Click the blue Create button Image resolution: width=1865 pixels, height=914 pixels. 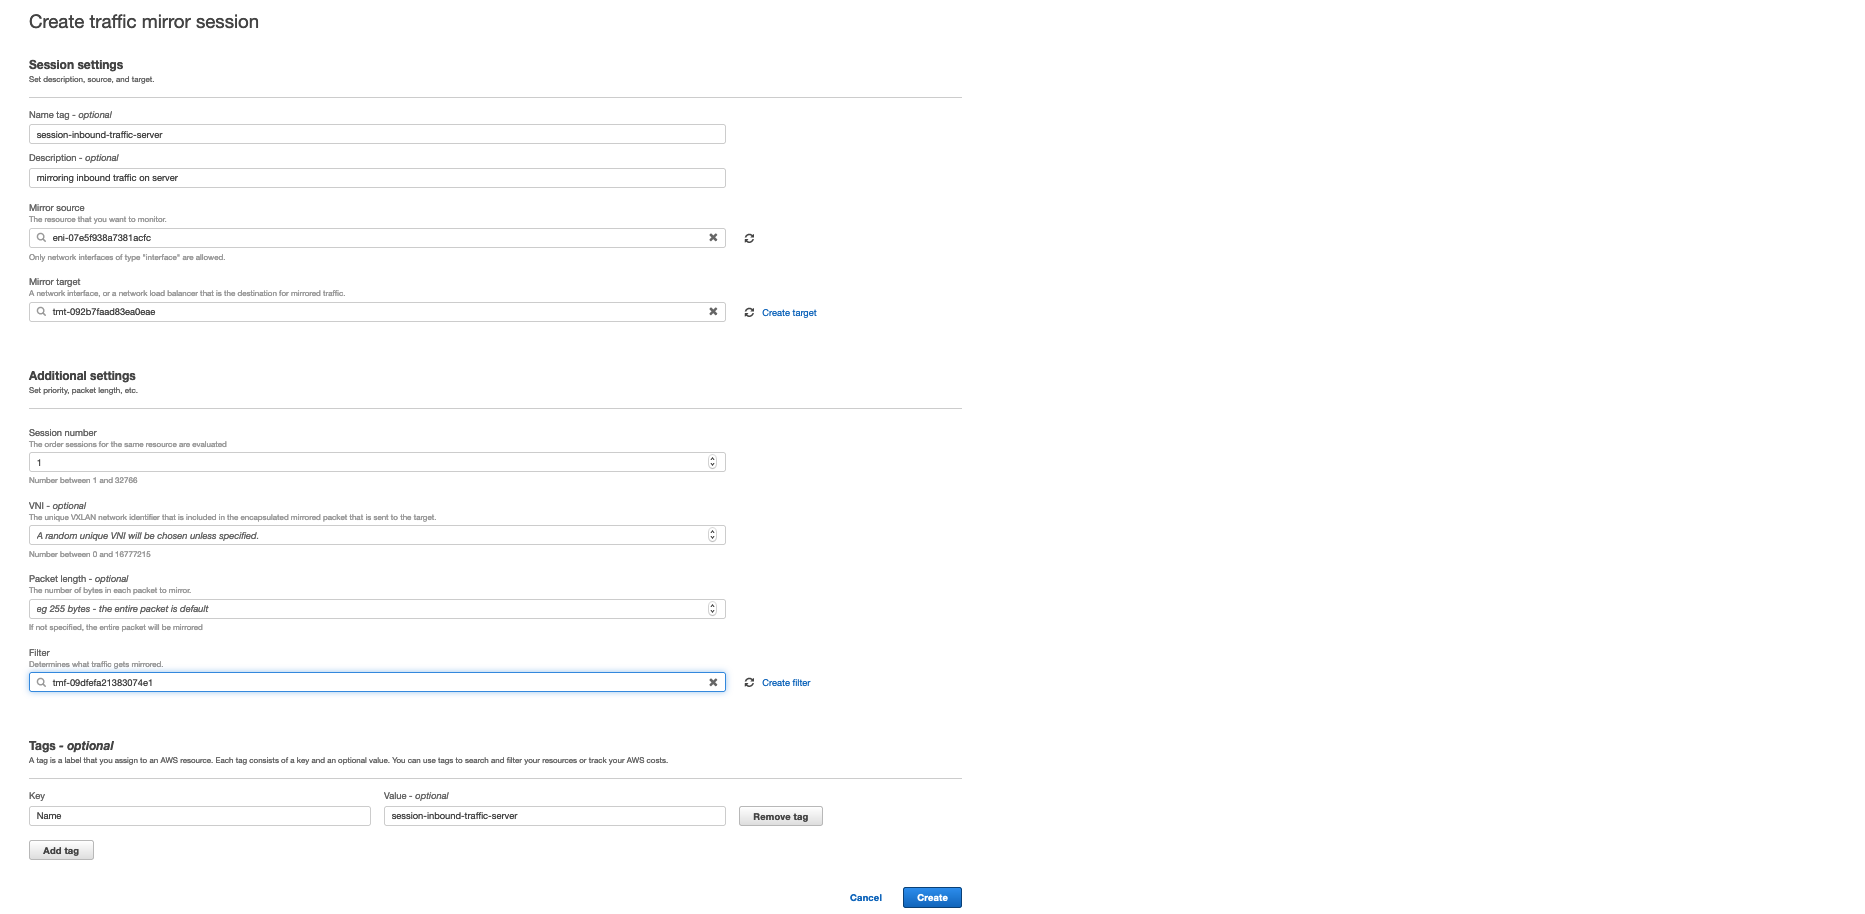pos(932,898)
